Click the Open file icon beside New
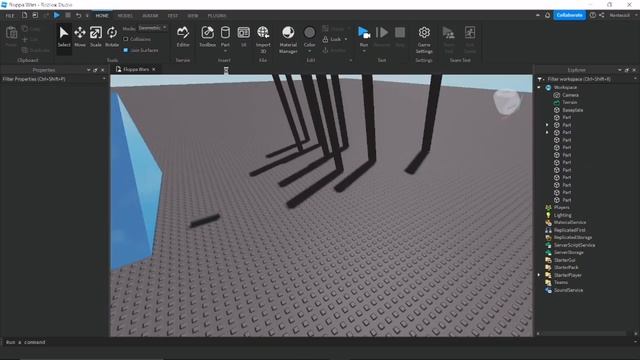640x360 pixels. pyautogui.click(x=35, y=15)
